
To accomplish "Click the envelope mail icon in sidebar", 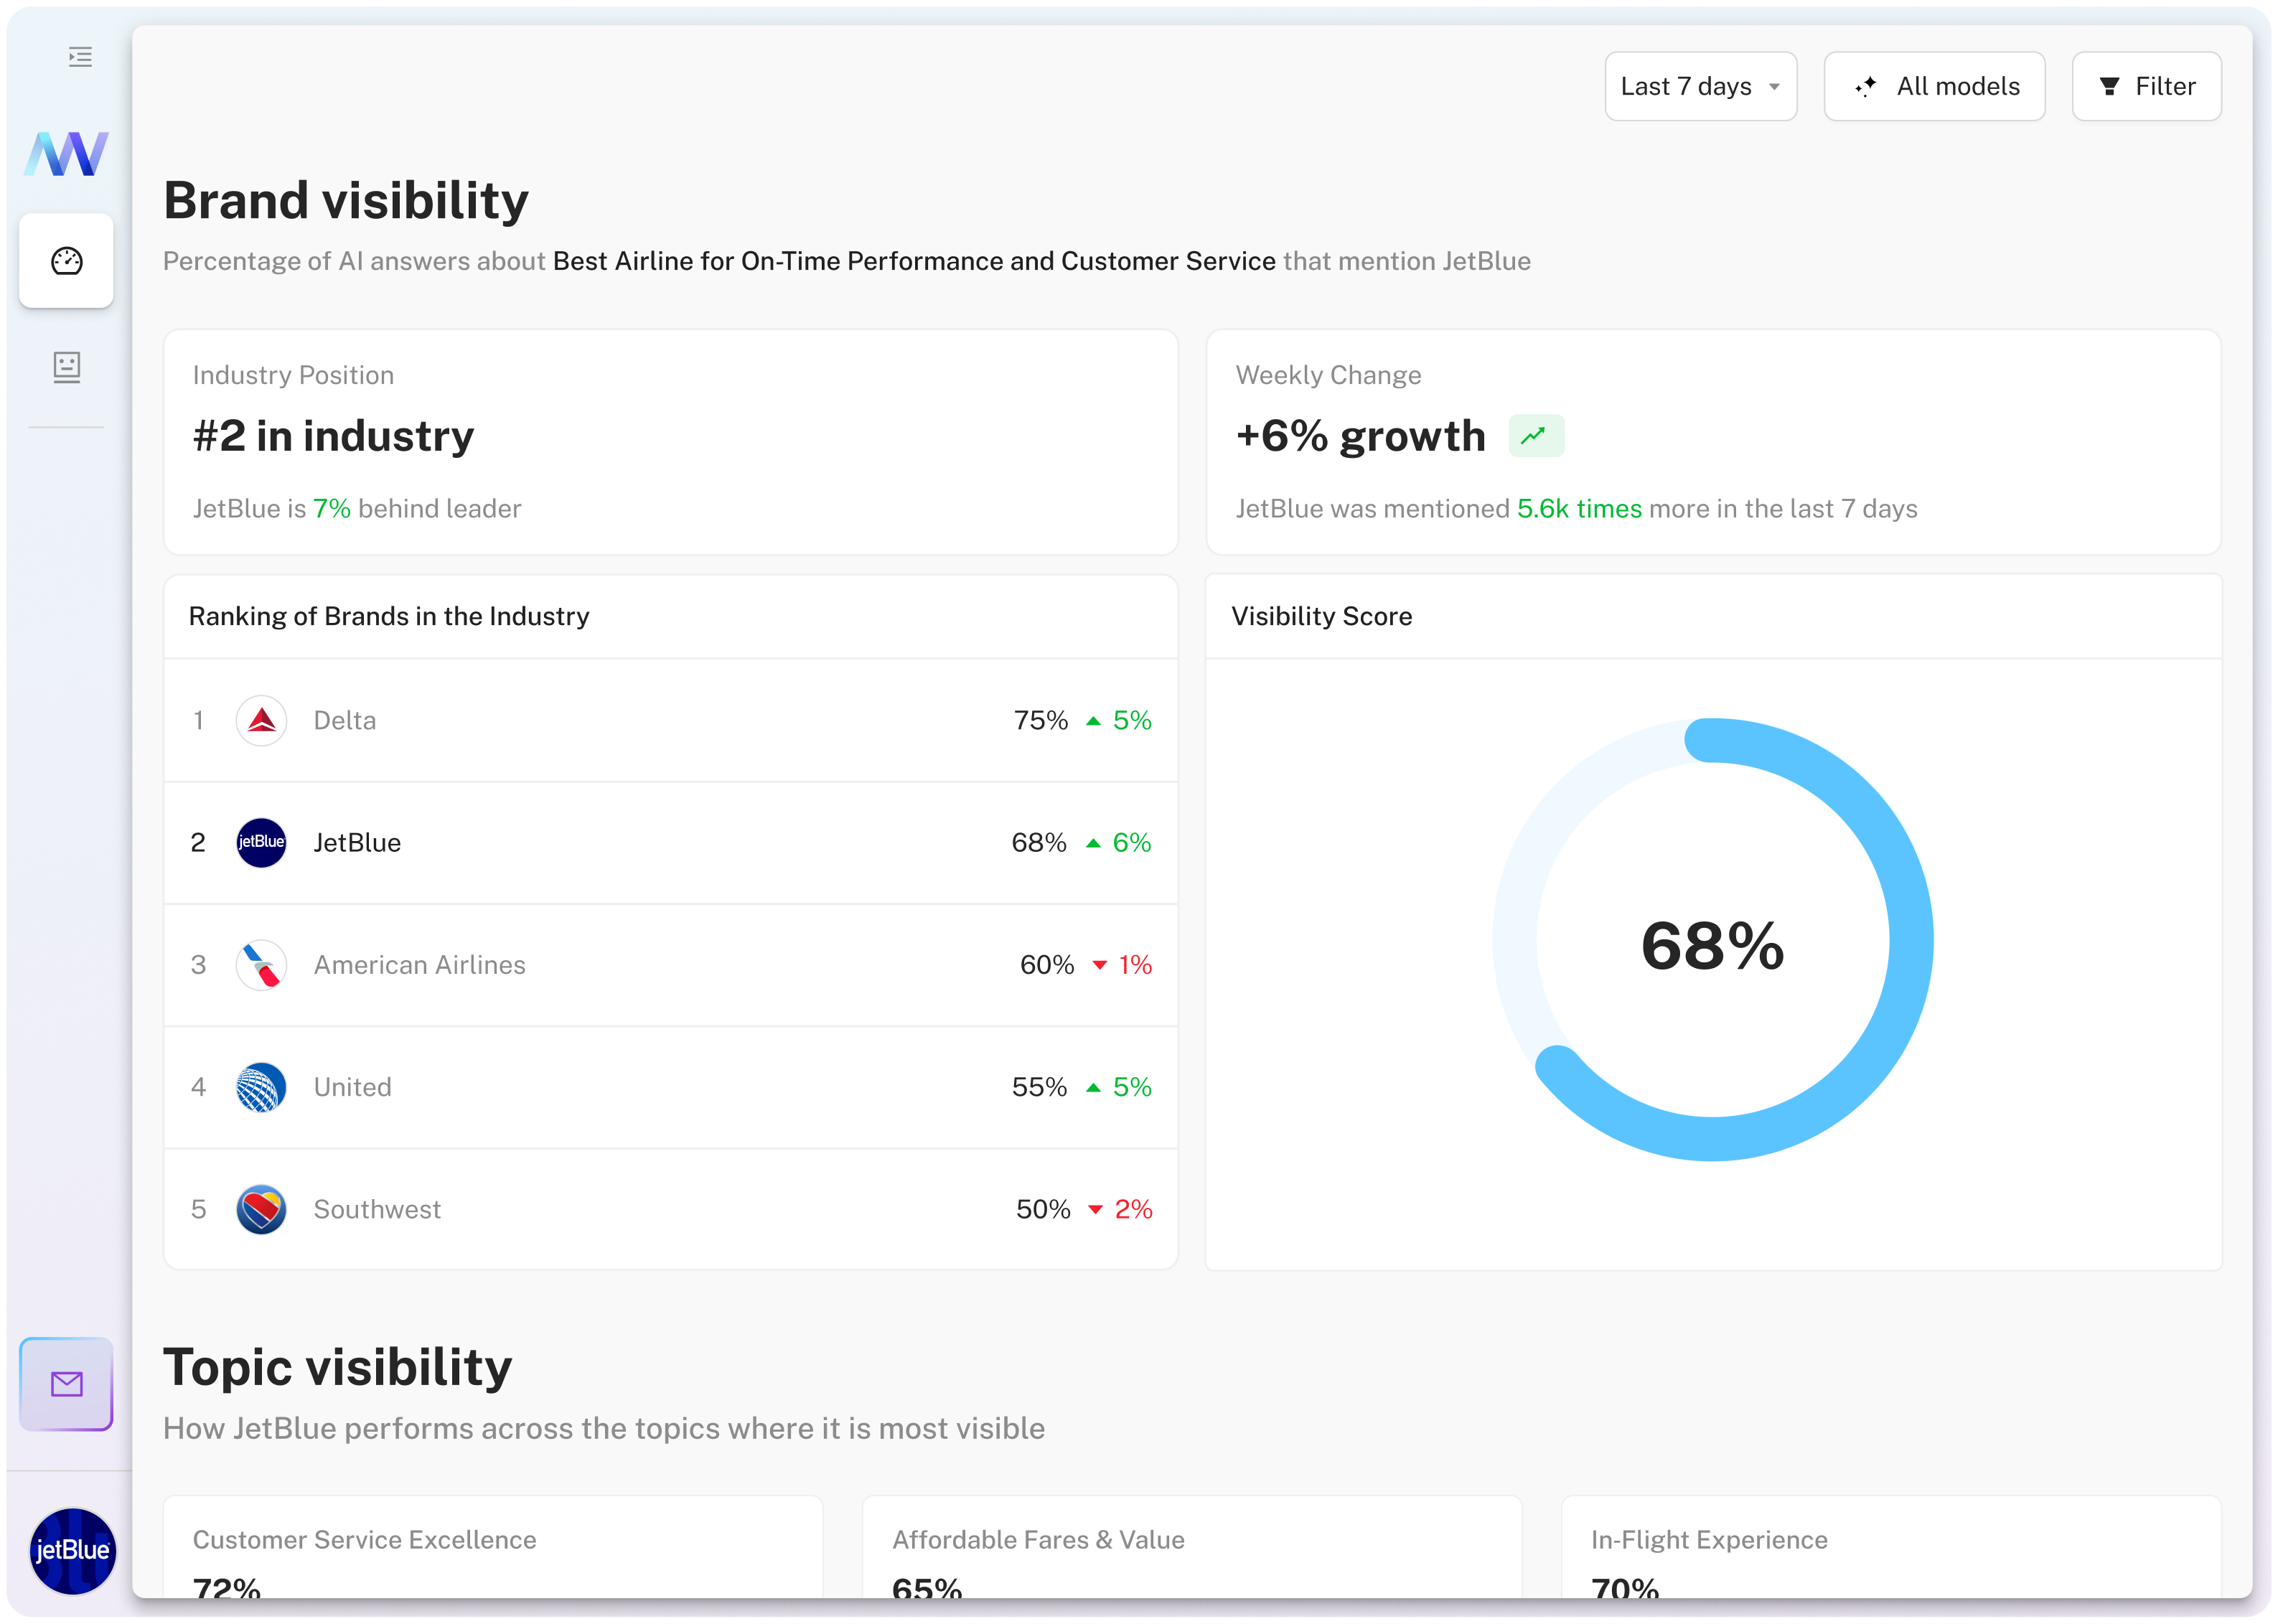I will coord(66,1384).
